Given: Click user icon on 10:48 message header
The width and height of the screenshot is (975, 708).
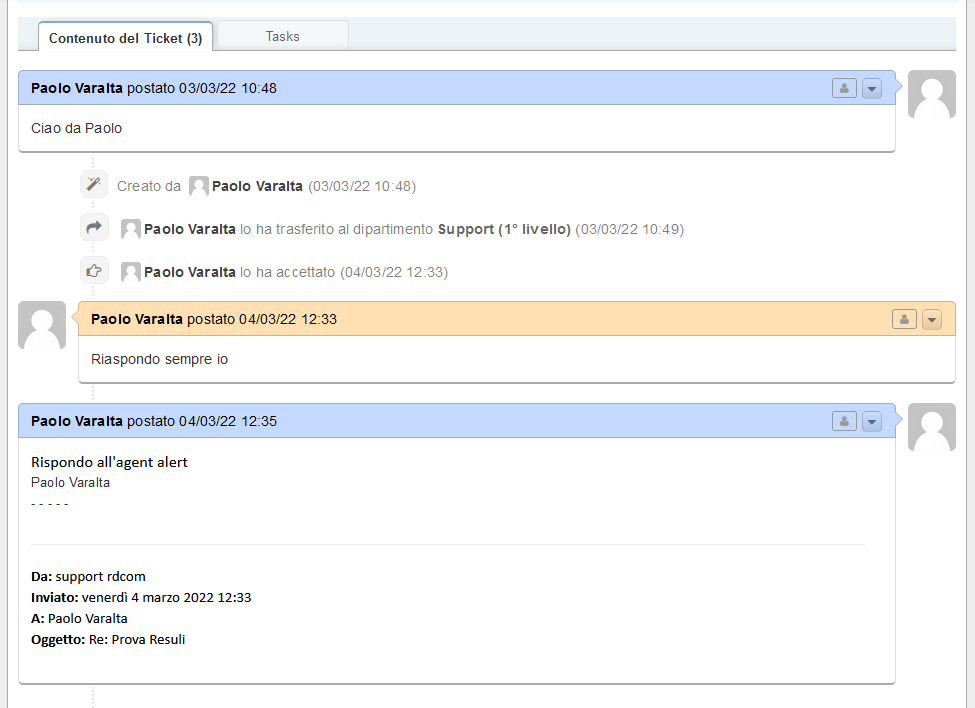Looking at the screenshot, I should pyautogui.click(x=844, y=88).
